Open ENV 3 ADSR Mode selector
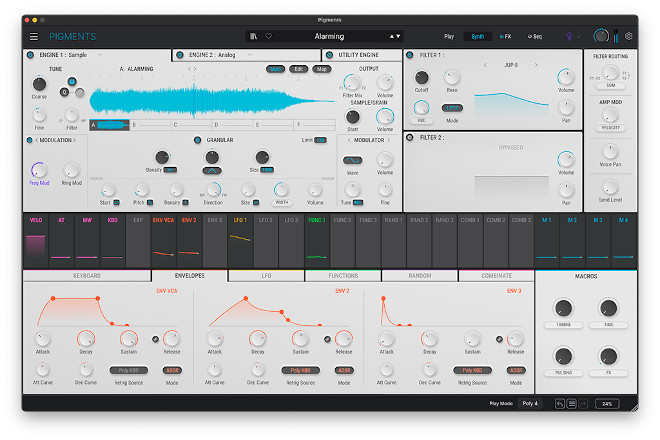The image size is (660, 440). point(516,371)
